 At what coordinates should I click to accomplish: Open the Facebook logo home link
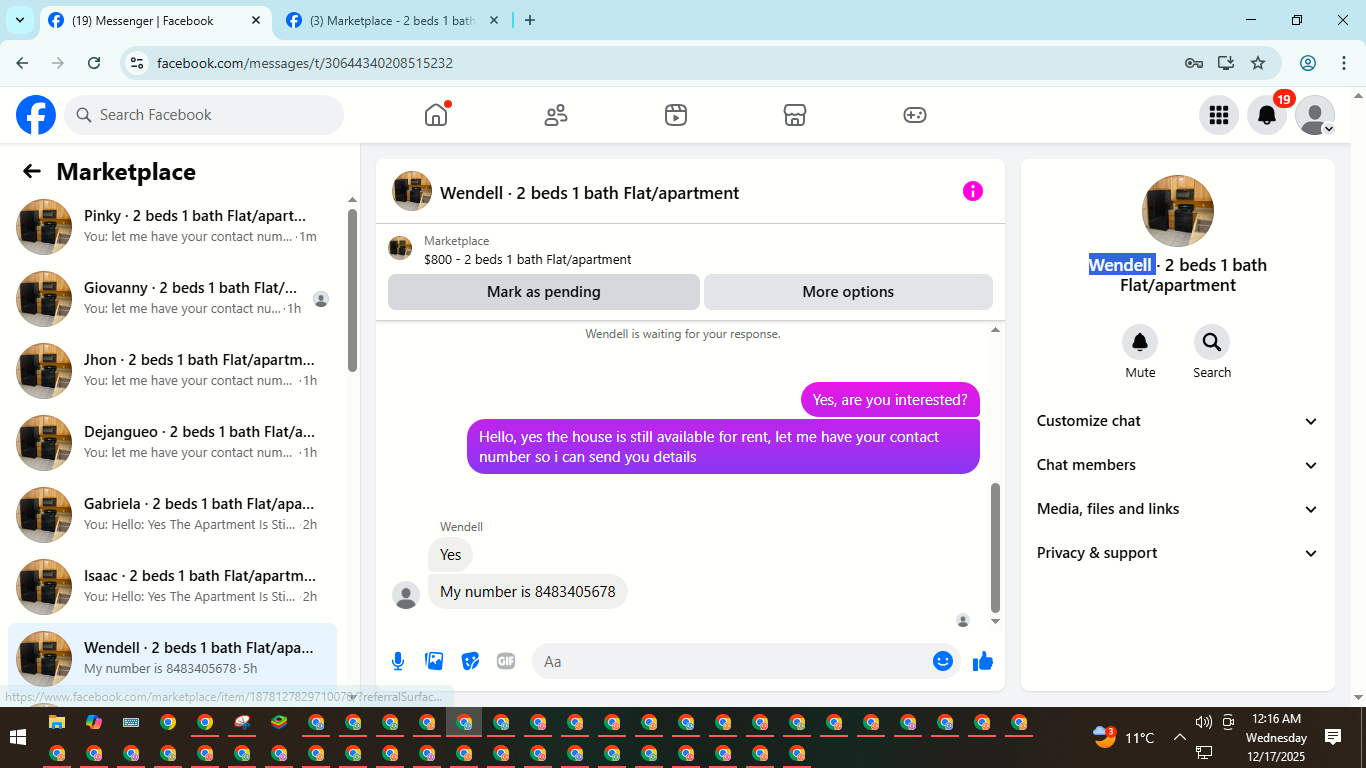(x=36, y=115)
